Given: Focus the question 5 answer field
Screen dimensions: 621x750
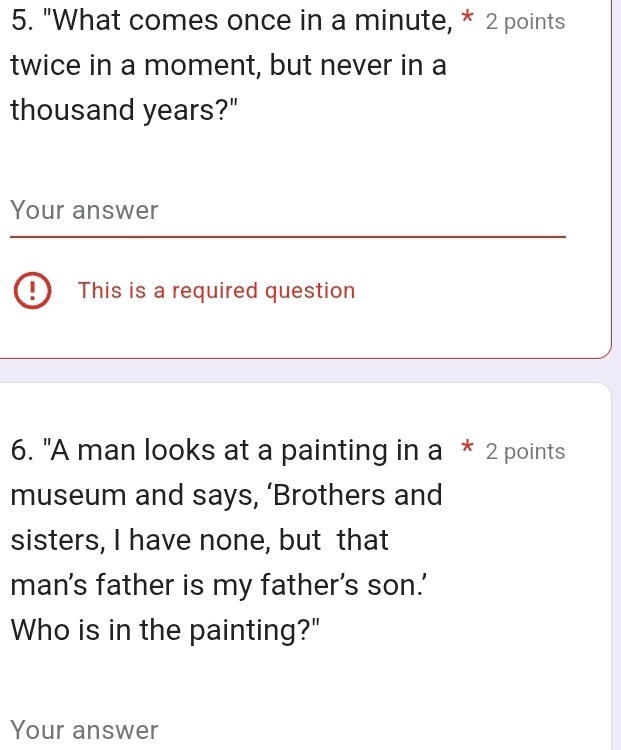Looking at the screenshot, I should [287, 212].
